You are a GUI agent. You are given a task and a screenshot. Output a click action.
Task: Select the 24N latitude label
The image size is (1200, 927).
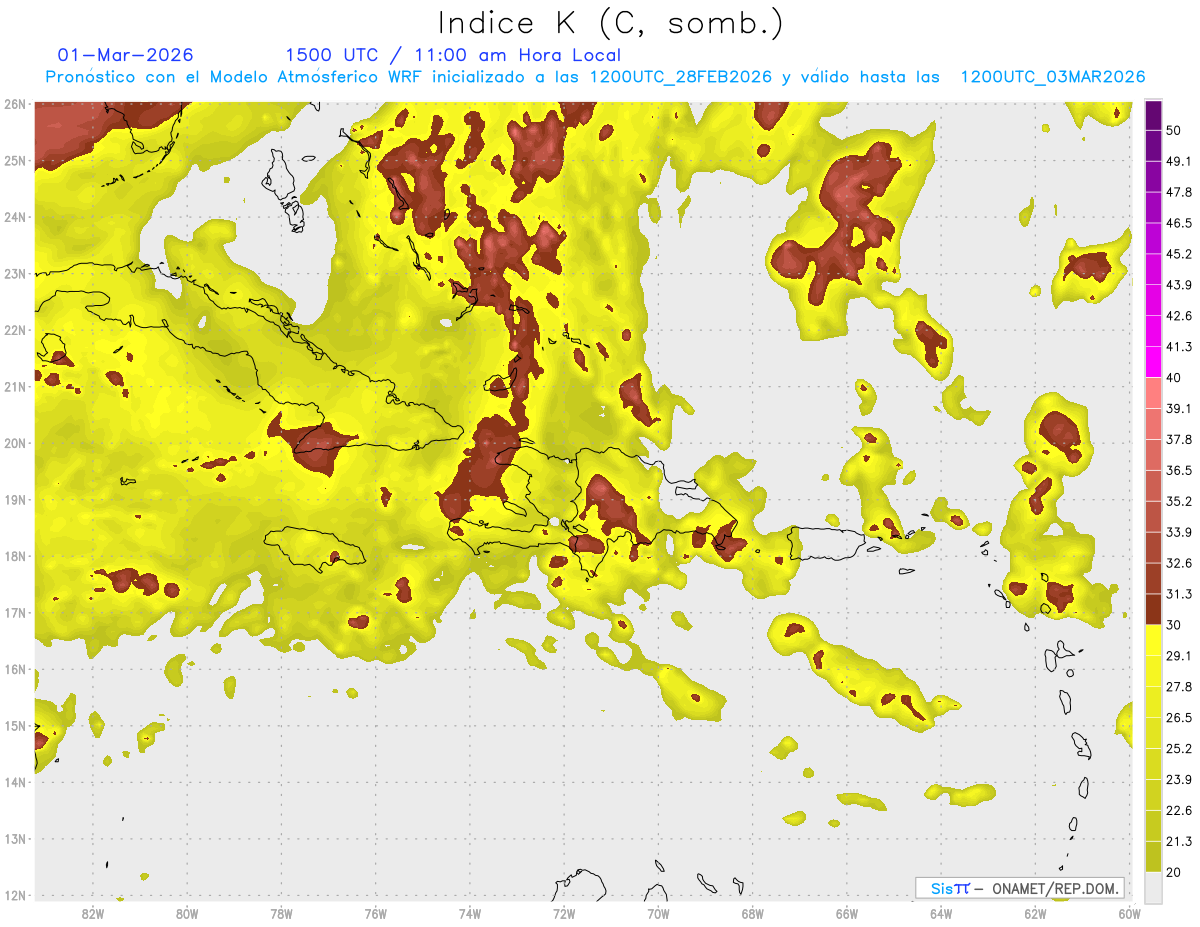[x=15, y=217]
